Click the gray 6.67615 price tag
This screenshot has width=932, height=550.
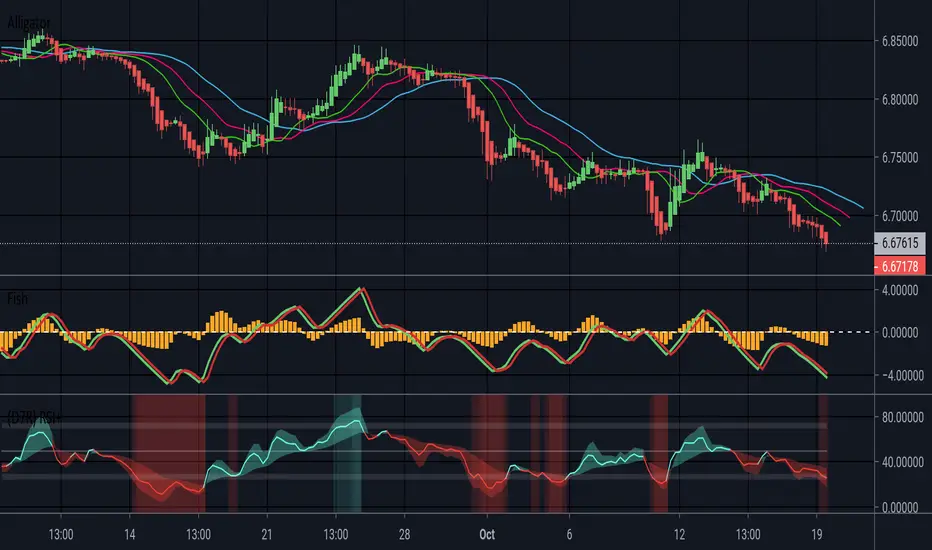[x=900, y=243]
